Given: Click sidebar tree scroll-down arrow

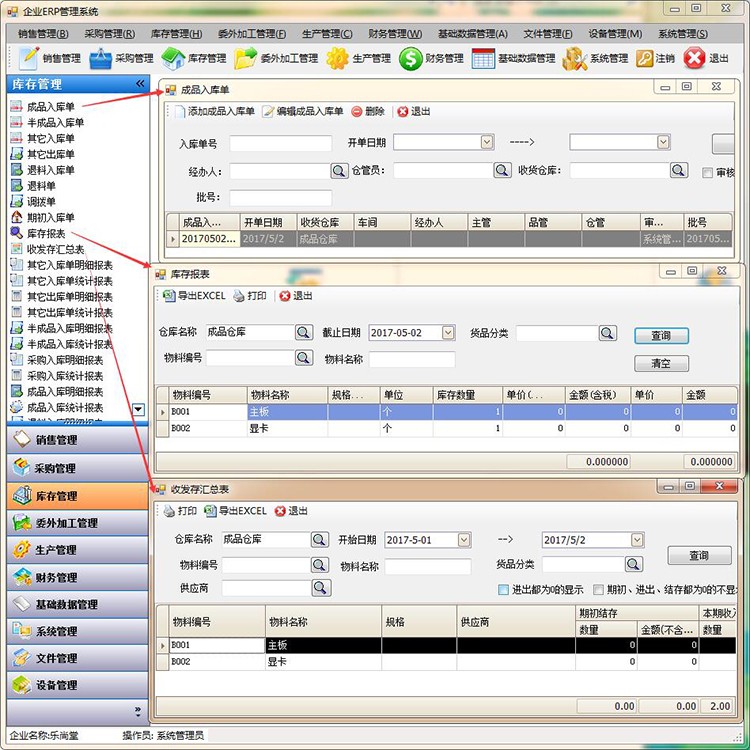Looking at the screenshot, I should 138,409.
